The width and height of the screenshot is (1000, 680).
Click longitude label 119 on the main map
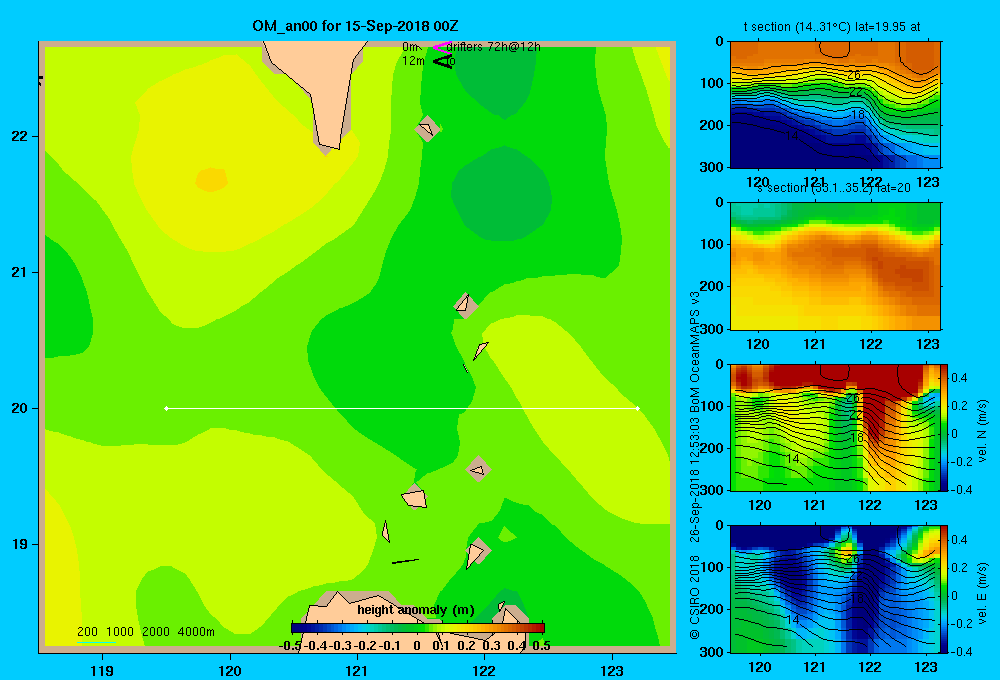(x=102, y=670)
